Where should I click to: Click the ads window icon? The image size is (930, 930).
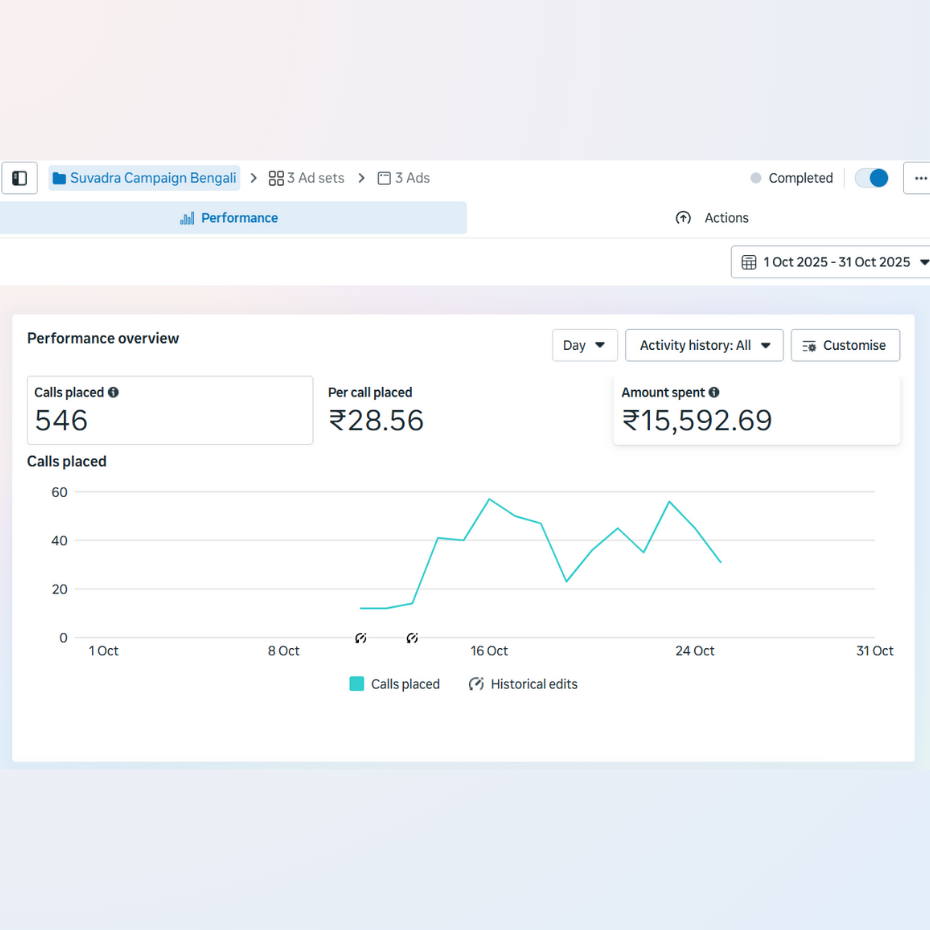click(384, 179)
